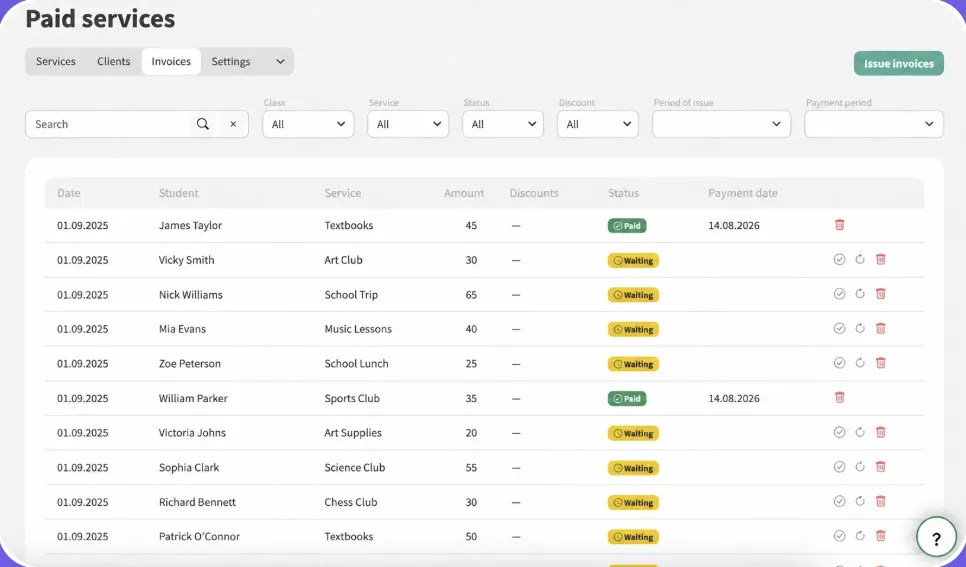Screen dimensions: 966x567
Task: Select student name Sophia Clark
Action: click(x=189, y=467)
